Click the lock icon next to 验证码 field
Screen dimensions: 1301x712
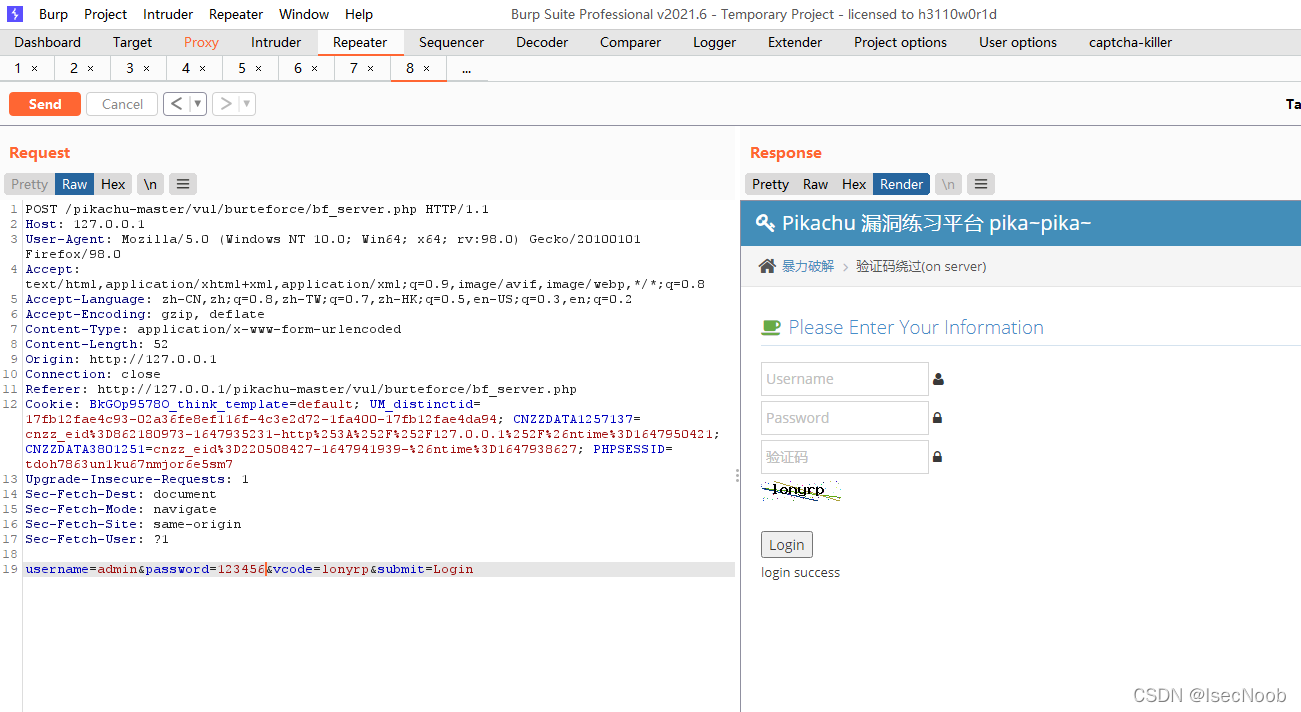[937, 457]
